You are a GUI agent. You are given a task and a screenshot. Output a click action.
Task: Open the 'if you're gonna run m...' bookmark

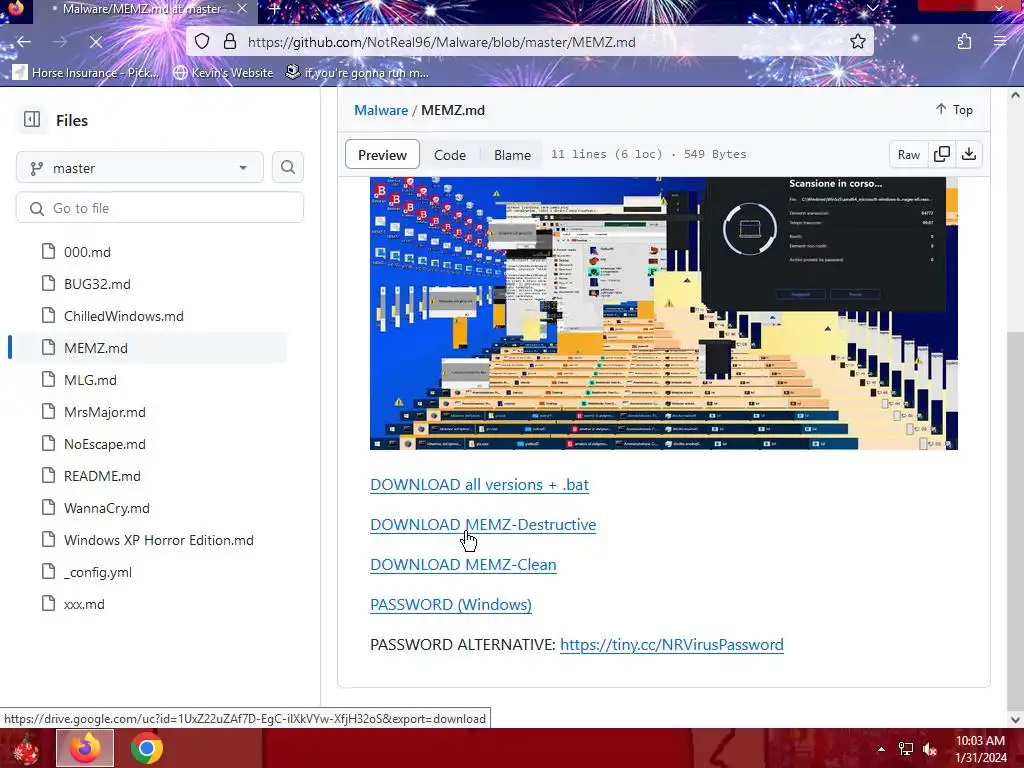click(x=358, y=72)
